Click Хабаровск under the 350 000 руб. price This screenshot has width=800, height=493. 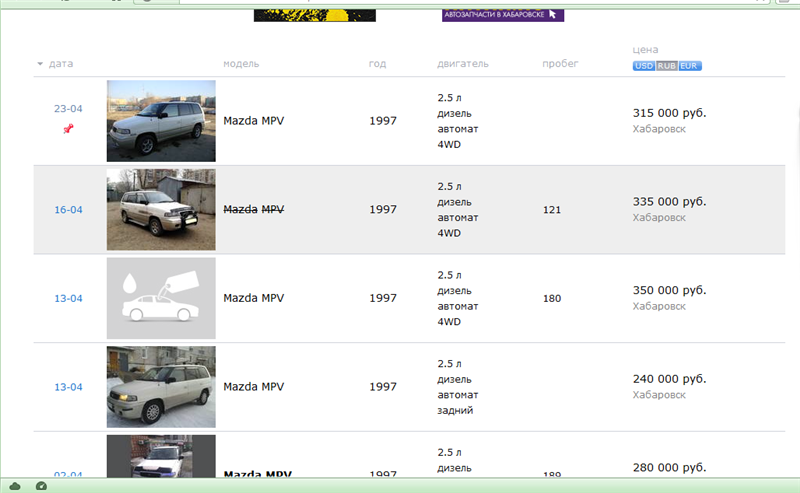pos(659,306)
